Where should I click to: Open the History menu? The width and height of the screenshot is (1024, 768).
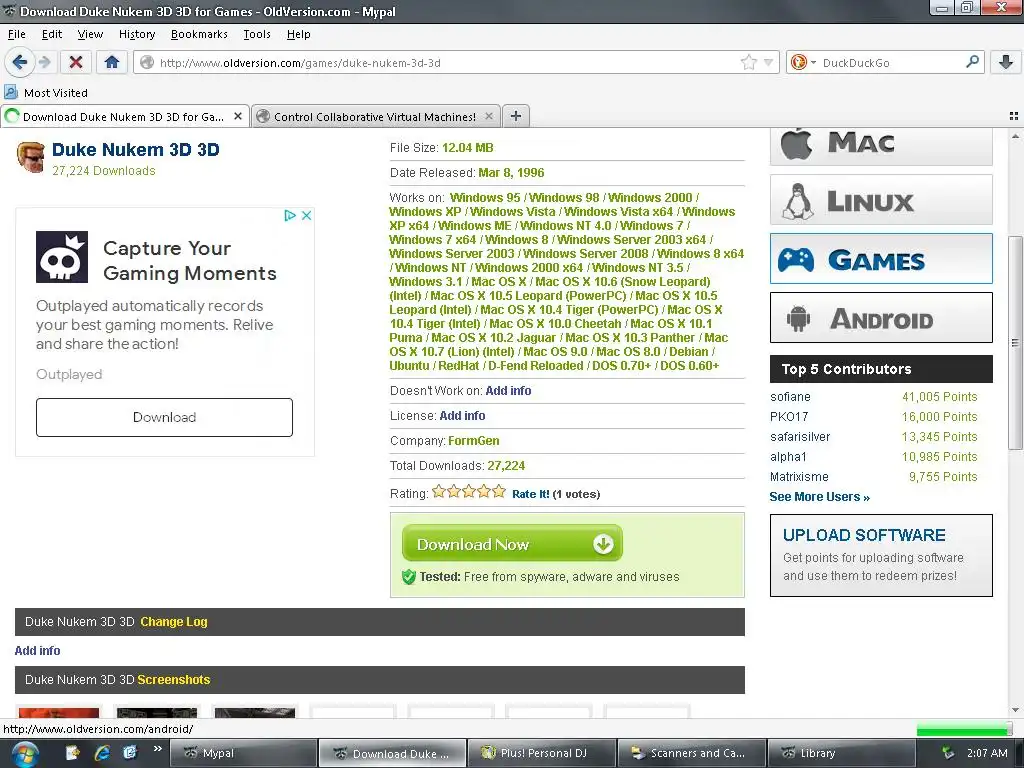137,34
